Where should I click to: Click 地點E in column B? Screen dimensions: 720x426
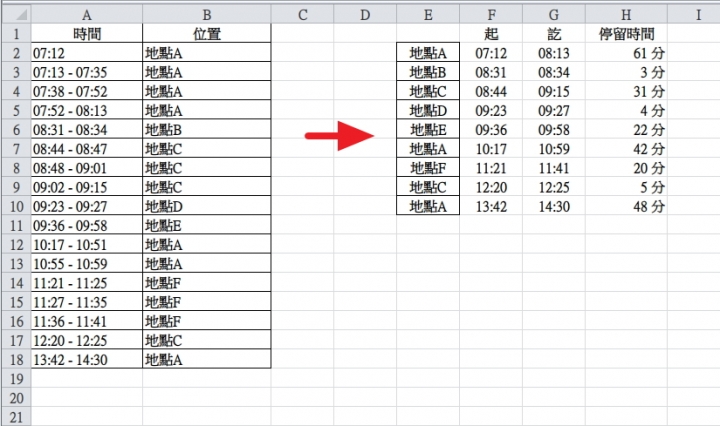click(207, 225)
